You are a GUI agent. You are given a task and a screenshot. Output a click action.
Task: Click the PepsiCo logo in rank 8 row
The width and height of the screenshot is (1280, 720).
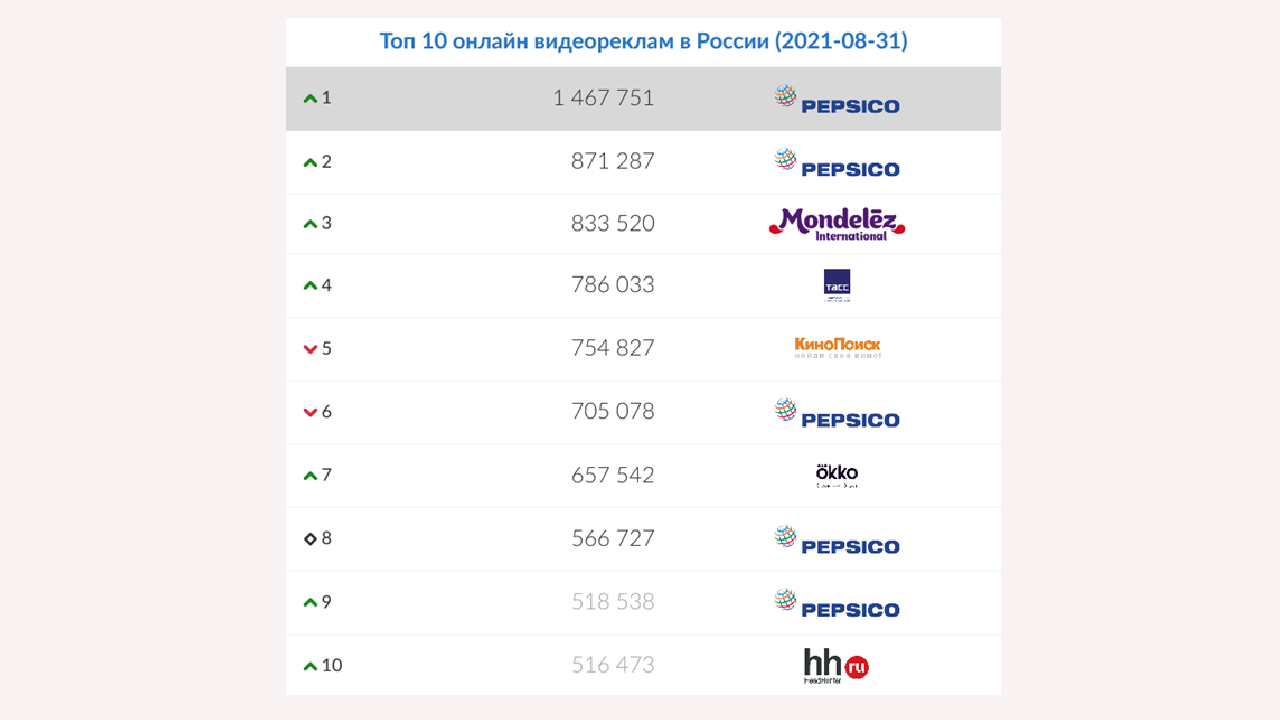coord(837,539)
